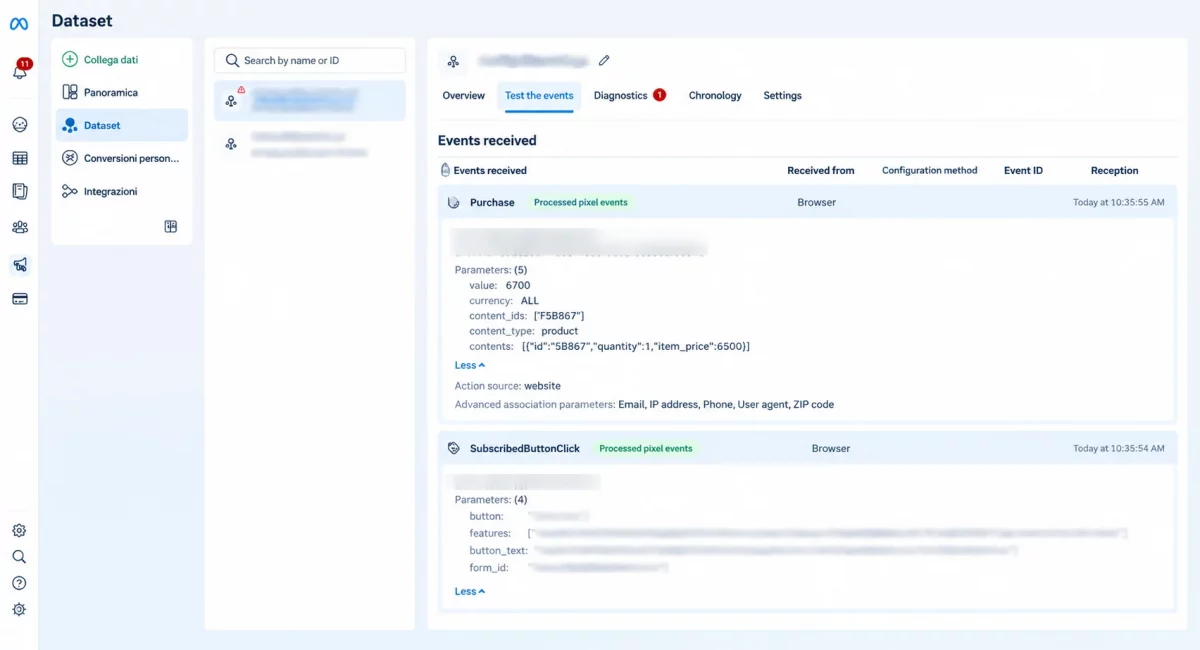Select Dataset in the side menu
1200x650 pixels.
tap(122, 125)
